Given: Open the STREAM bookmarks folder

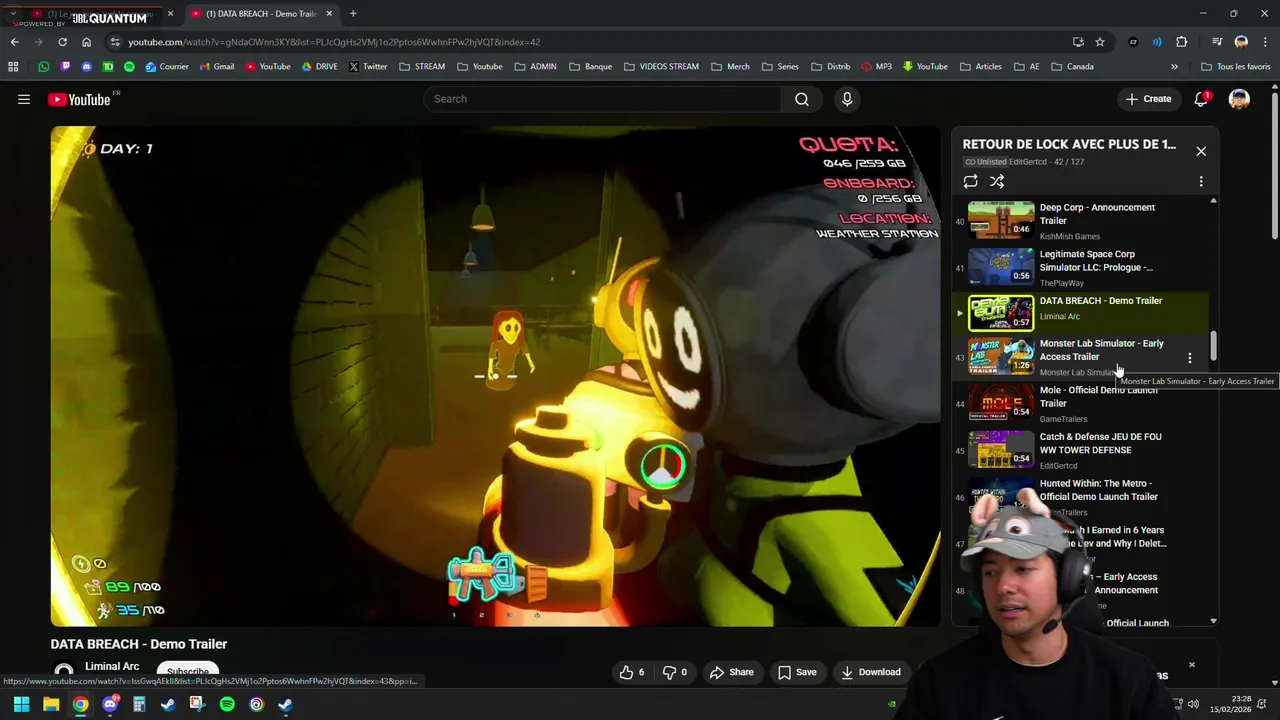Looking at the screenshot, I should click(x=422, y=67).
